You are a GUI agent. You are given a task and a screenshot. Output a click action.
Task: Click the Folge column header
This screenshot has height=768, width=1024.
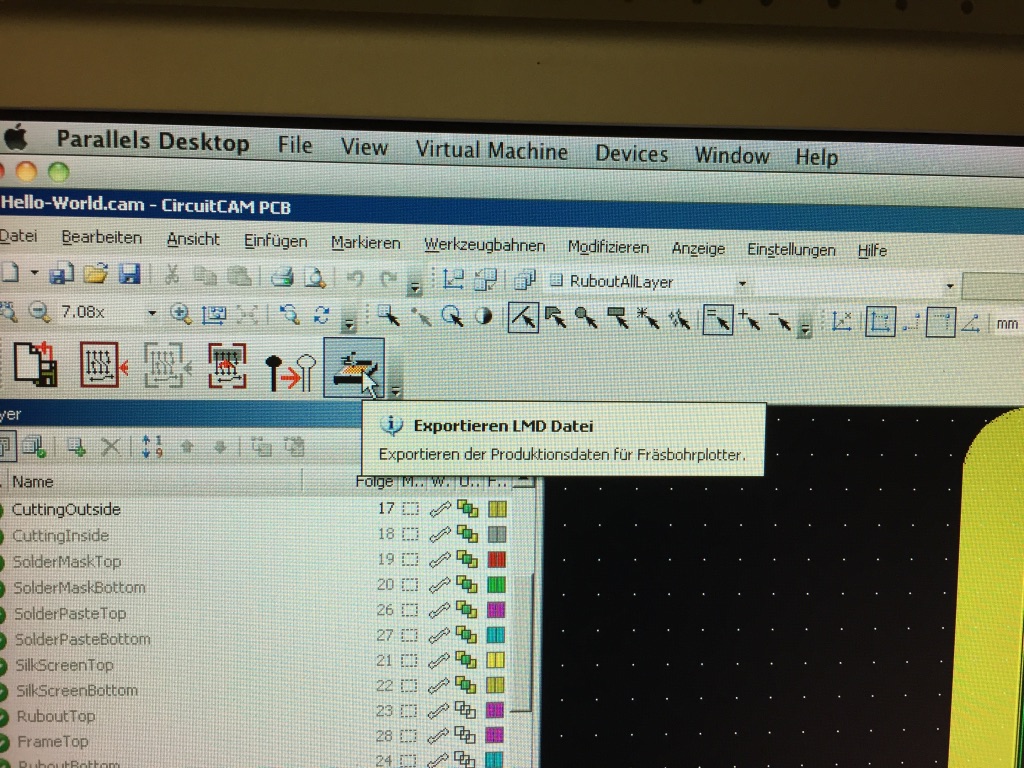click(376, 482)
